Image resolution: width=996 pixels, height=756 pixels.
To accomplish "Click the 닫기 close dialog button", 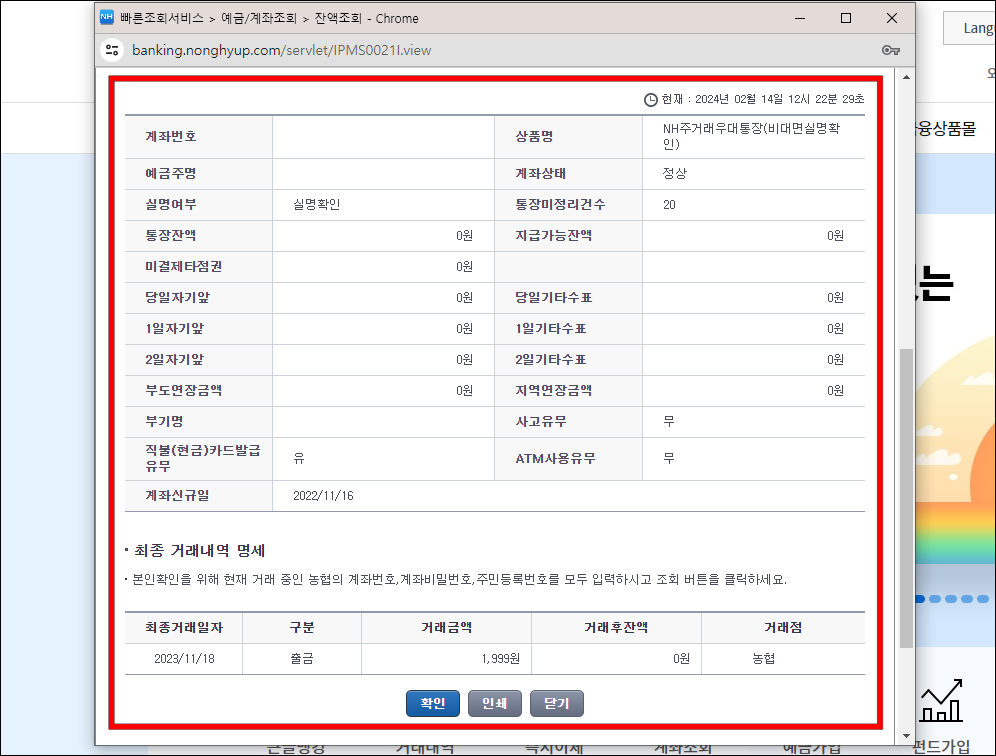I will 556,703.
